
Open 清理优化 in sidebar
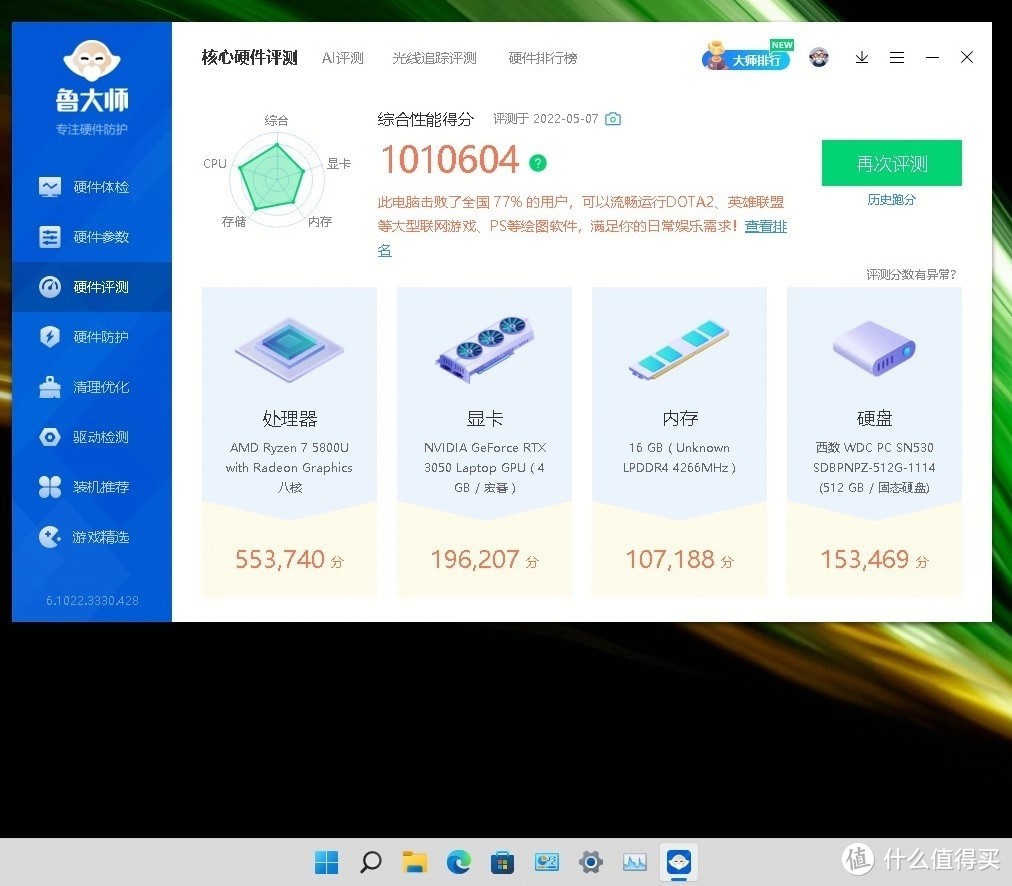click(92, 387)
